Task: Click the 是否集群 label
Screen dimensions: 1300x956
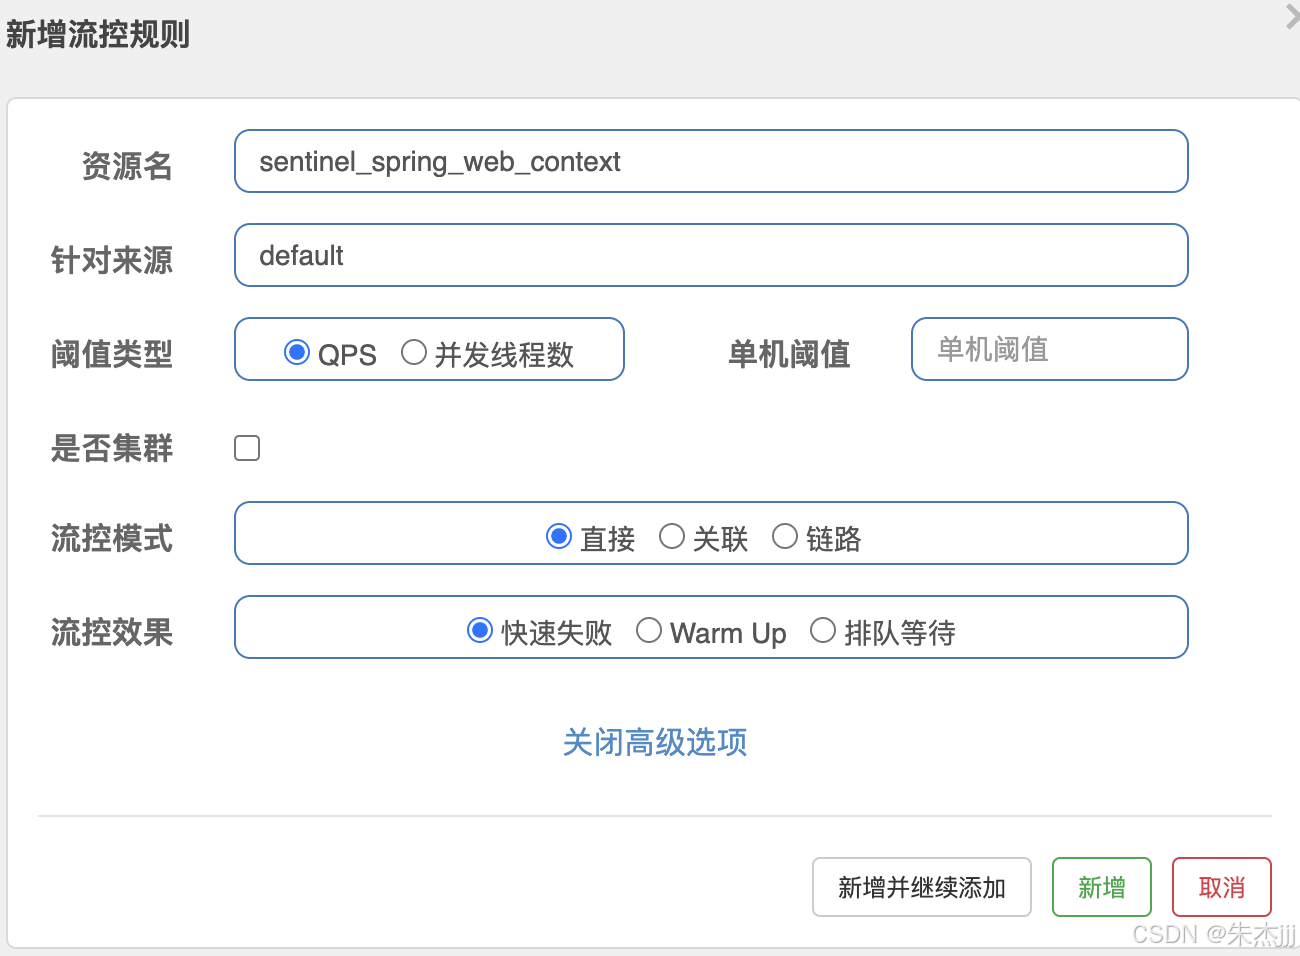Action: [x=112, y=447]
